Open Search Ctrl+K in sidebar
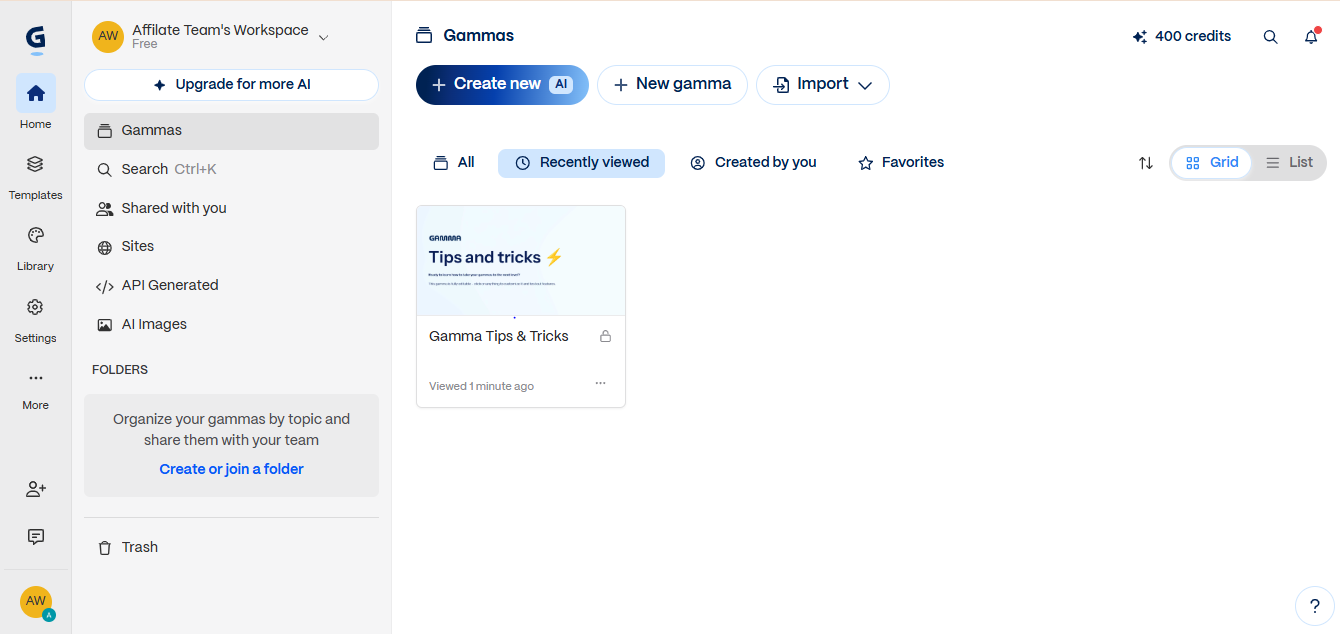Screen dimensions: 1340x634 (231, 170)
